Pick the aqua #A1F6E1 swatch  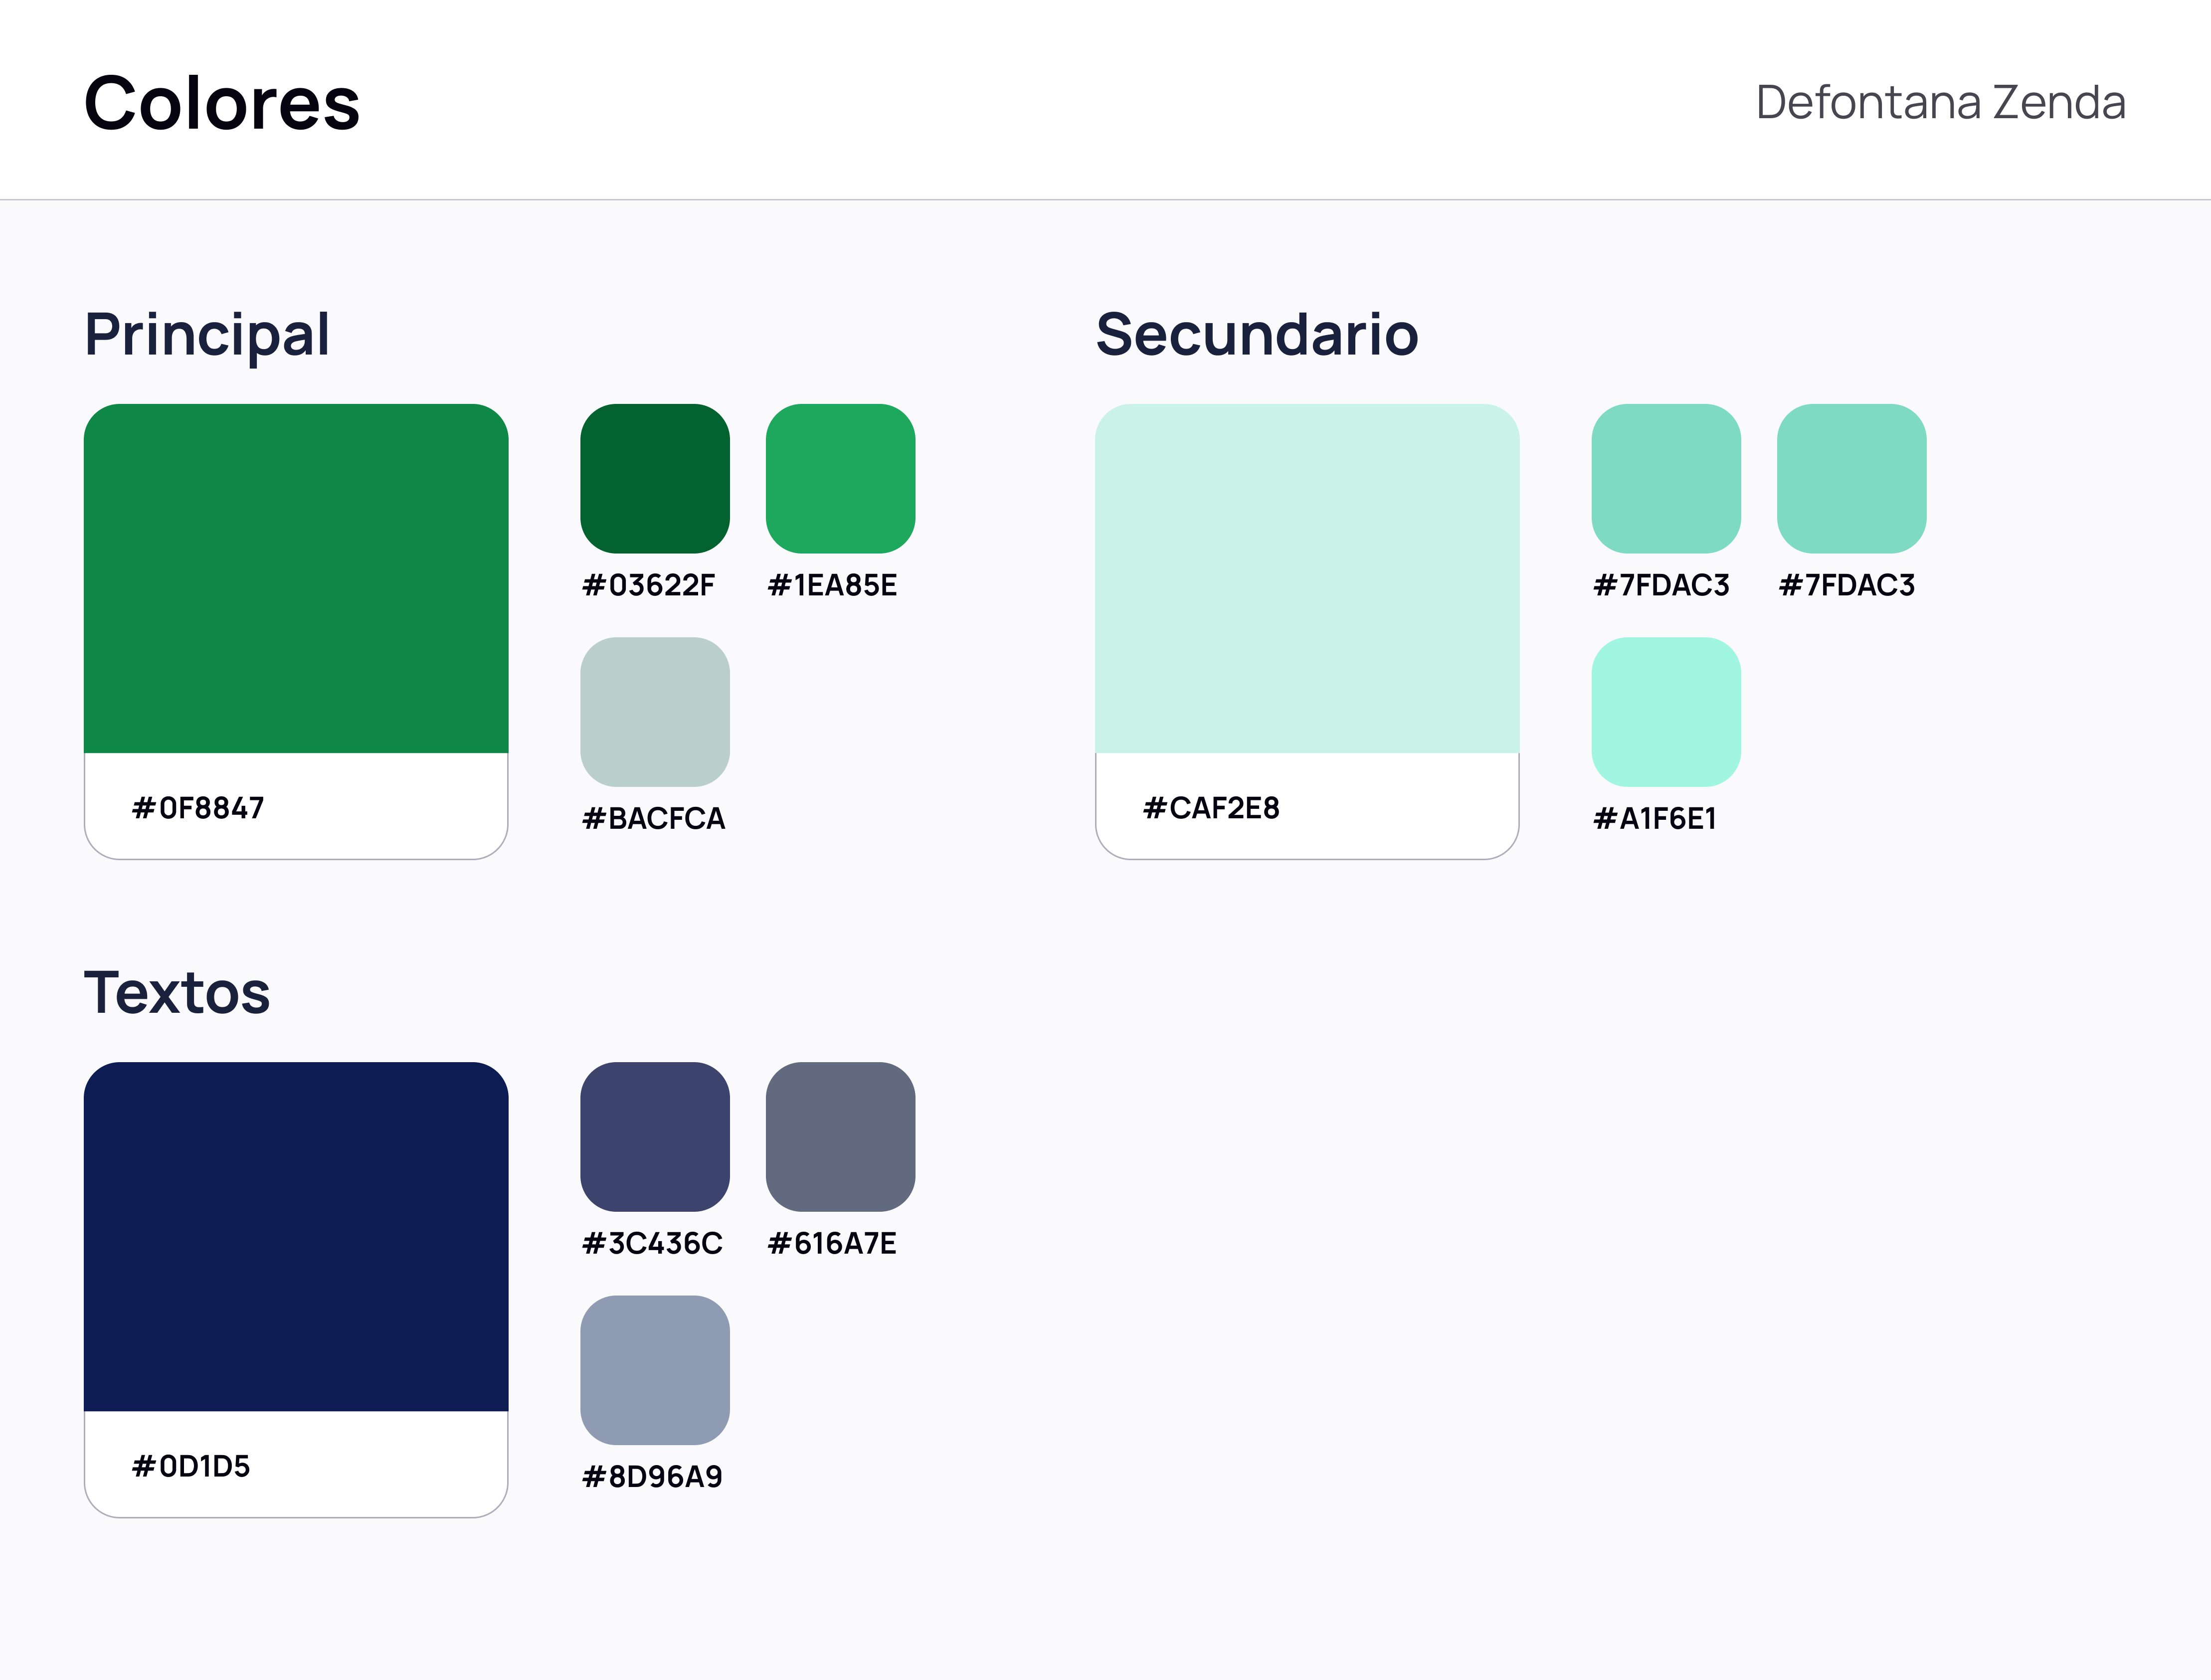(x=1666, y=712)
